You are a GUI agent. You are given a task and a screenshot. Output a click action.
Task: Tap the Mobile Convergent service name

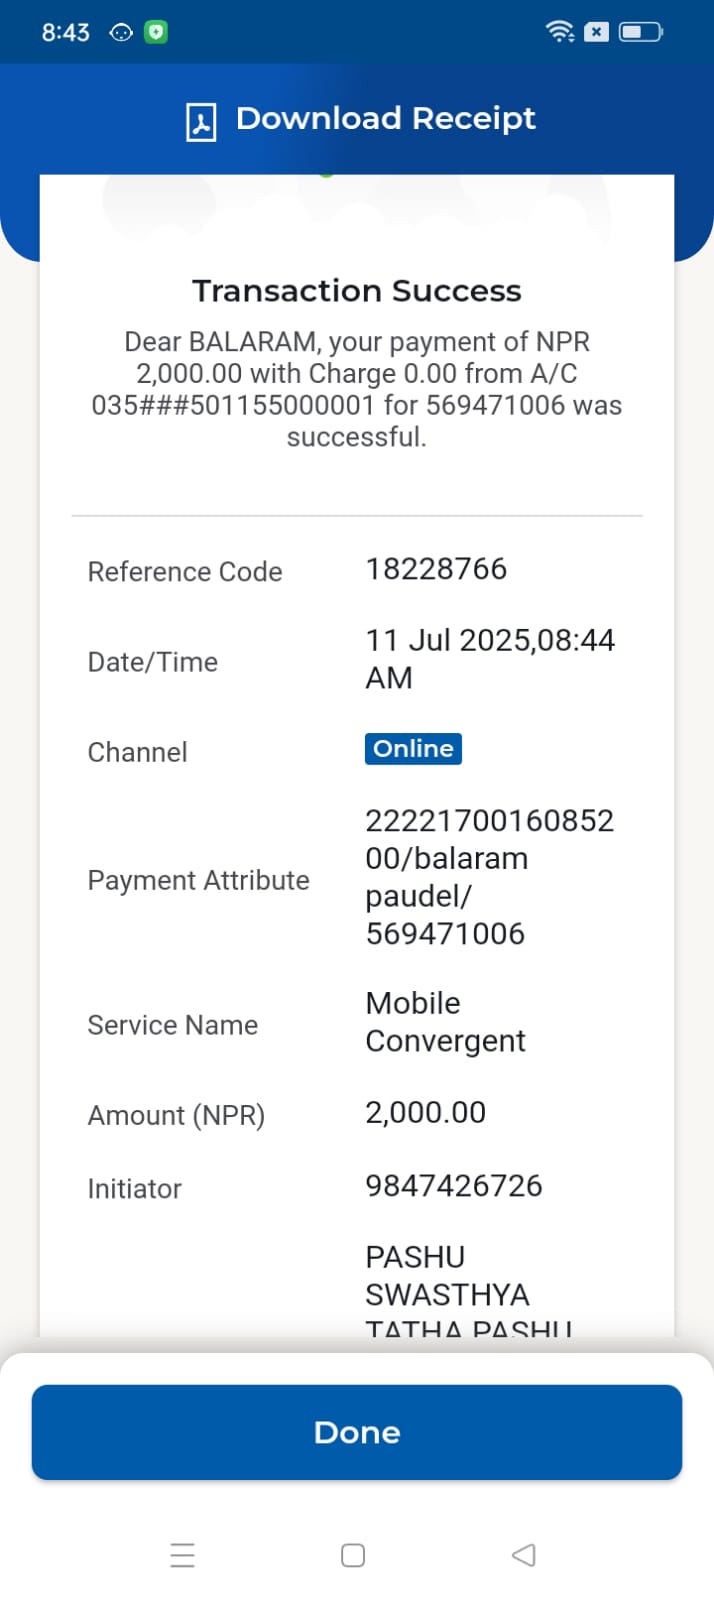[446, 1022]
